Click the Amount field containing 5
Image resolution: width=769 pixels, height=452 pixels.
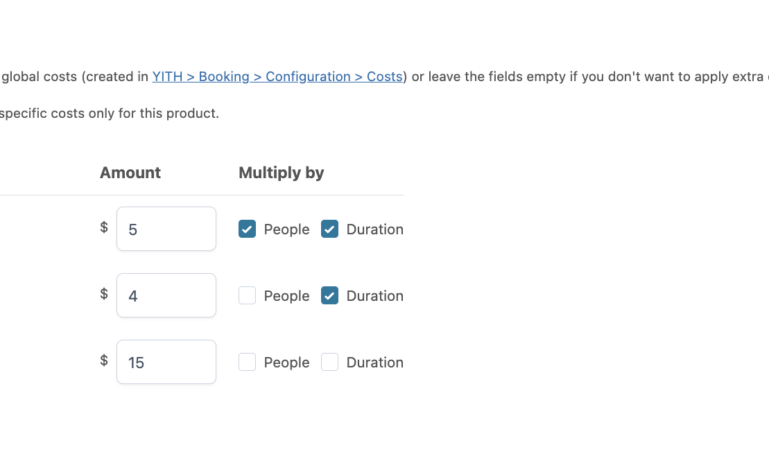click(166, 229)
